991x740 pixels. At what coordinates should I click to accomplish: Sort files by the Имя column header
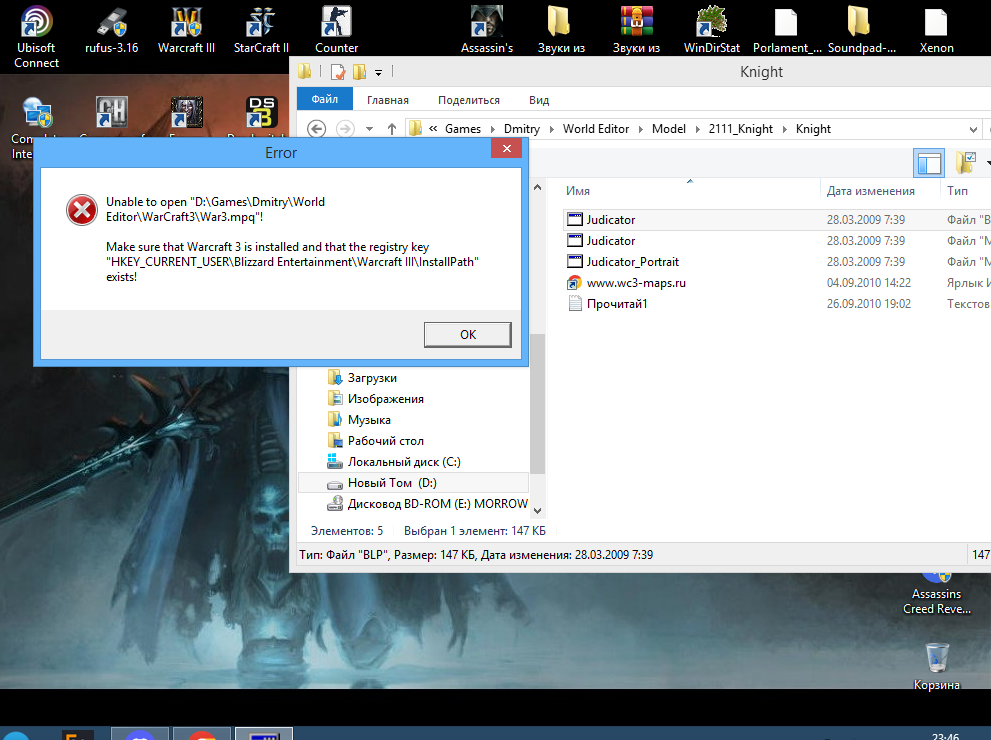691,191
